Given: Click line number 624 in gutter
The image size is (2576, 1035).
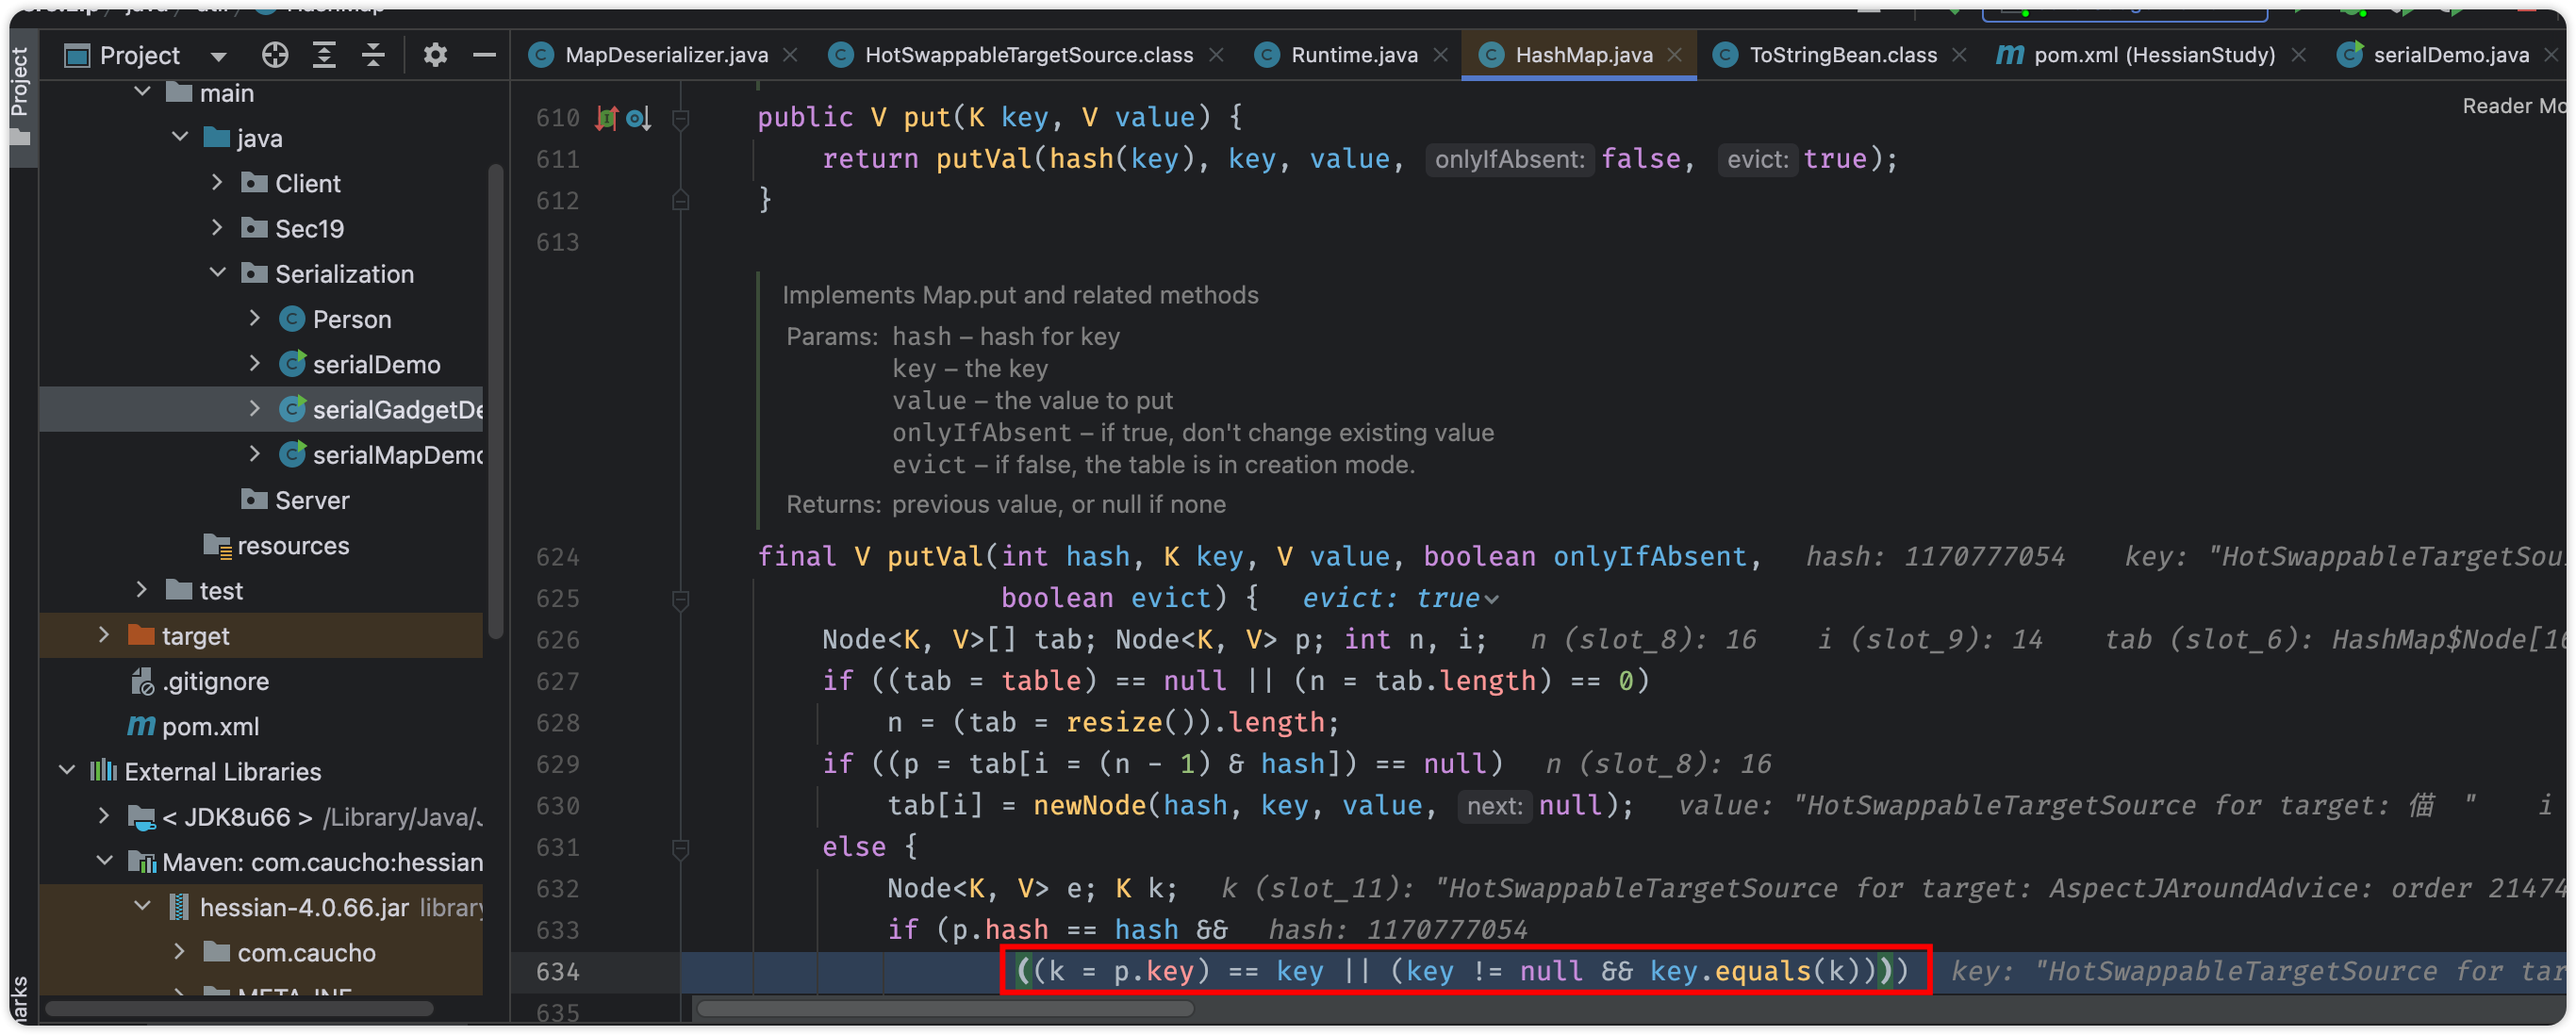Looking at the screenshot, I should pos(557,556).
